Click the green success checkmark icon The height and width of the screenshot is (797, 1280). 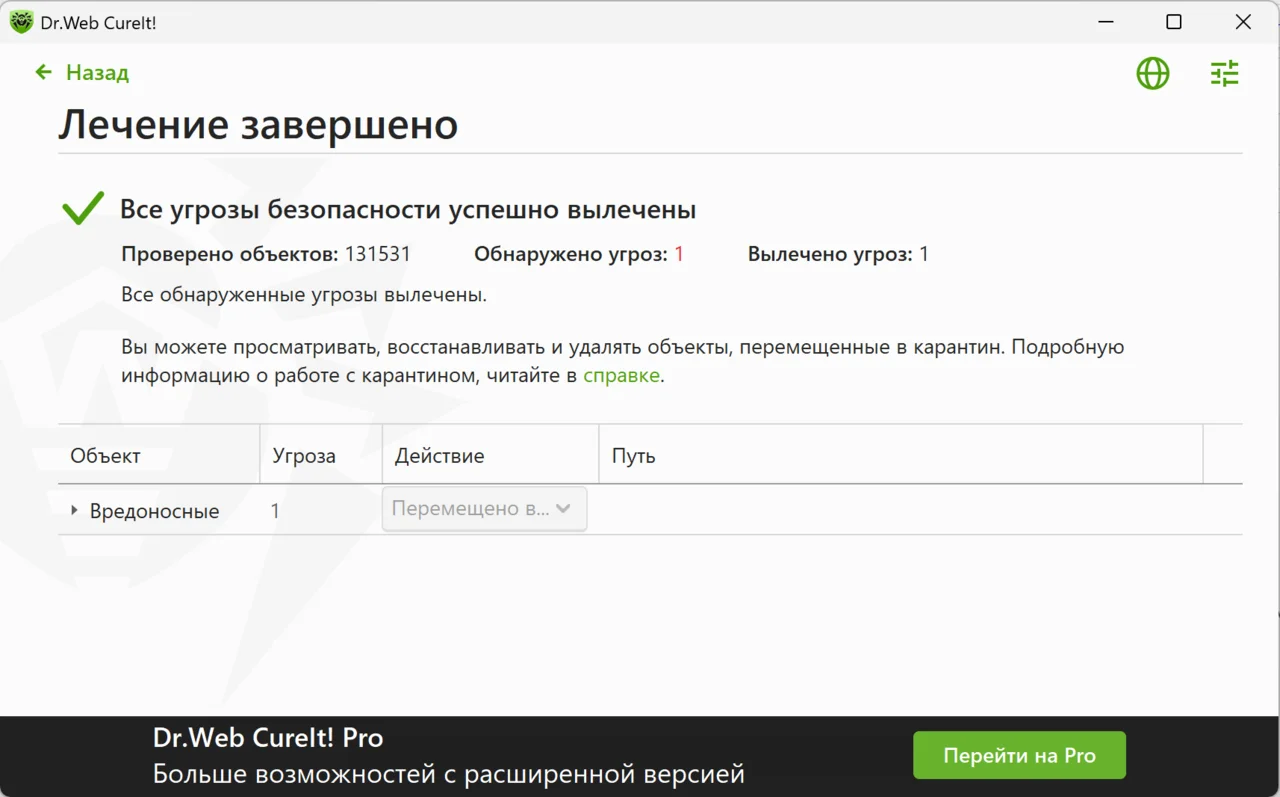tap(83, 208)
